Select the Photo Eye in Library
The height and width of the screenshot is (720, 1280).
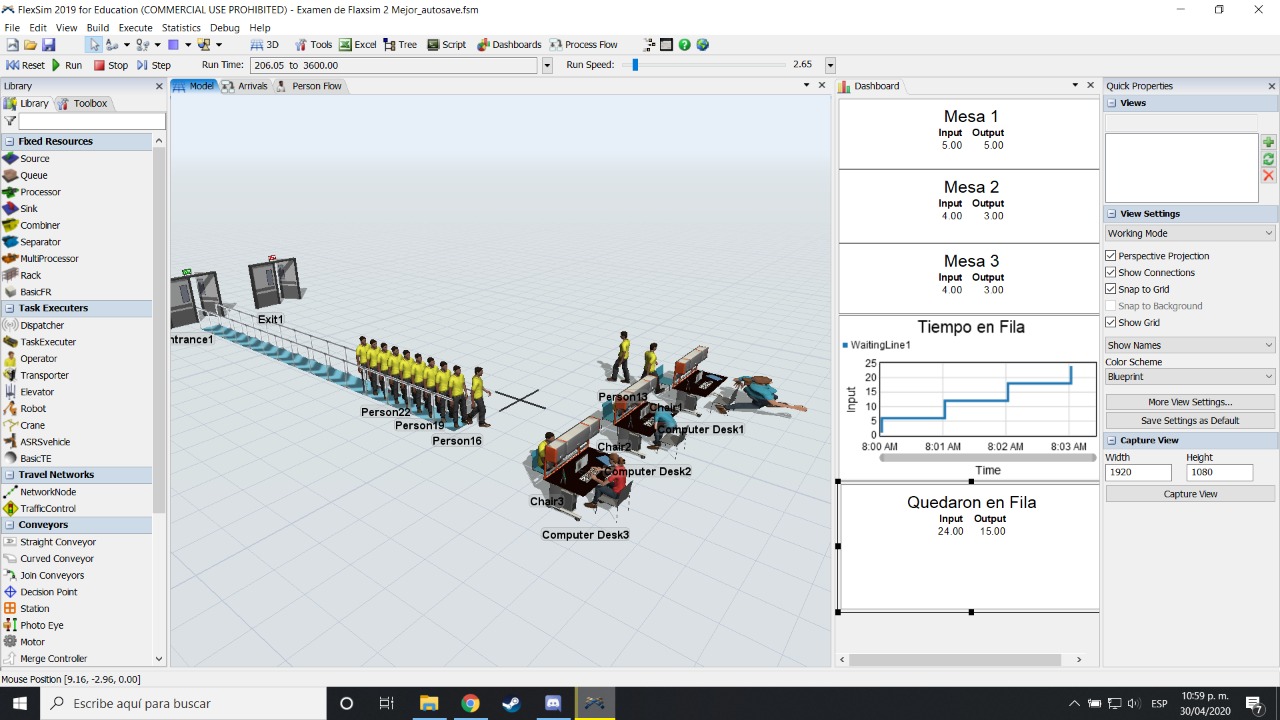pos(41,625)
